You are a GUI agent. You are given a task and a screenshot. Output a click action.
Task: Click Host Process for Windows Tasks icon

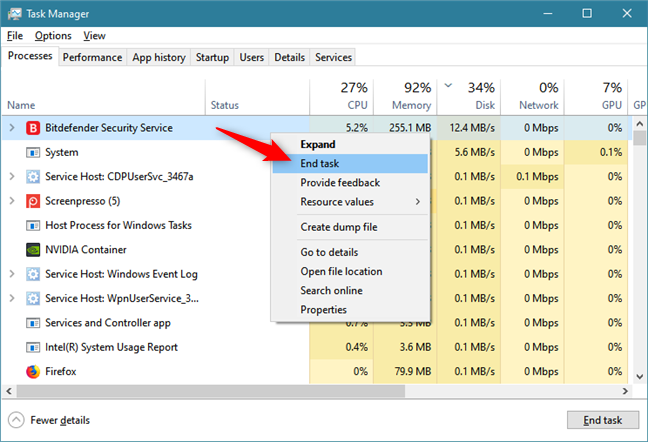pyautogui.click(x=33, y=226)
